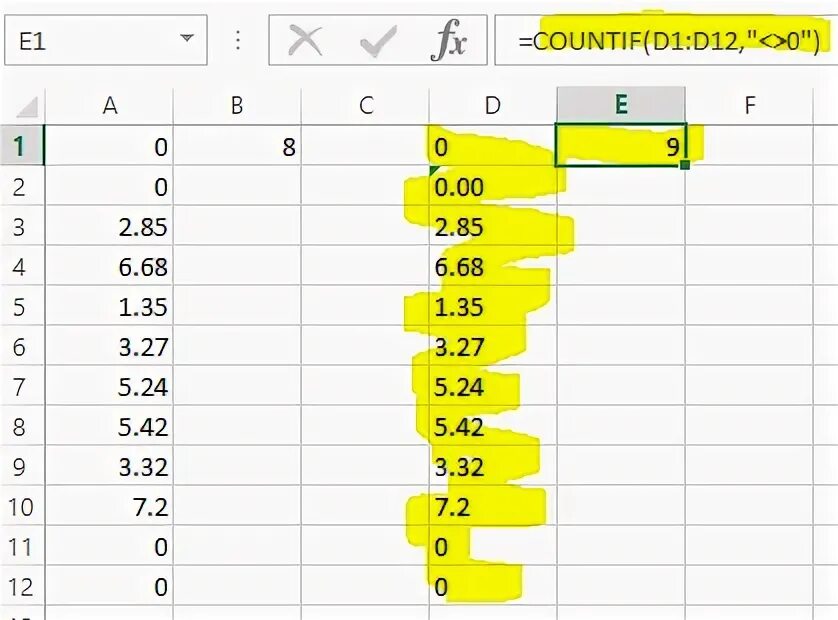Click the formula bar with COUNTIF formula
The width and height of the screenshot is (838, 620).
click(666, 41)
